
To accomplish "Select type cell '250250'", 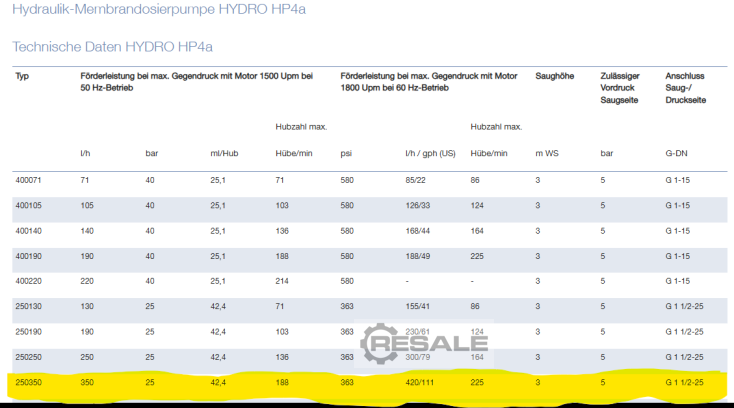I will click(x=28, y=357).
